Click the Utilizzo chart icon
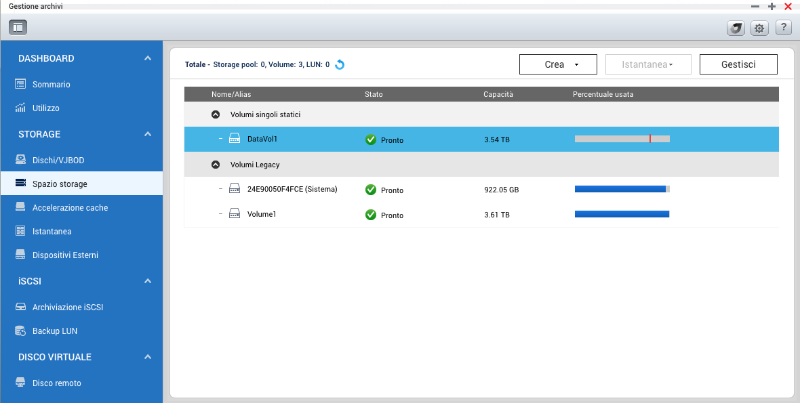800x403 pixels. tap(20, 107)
